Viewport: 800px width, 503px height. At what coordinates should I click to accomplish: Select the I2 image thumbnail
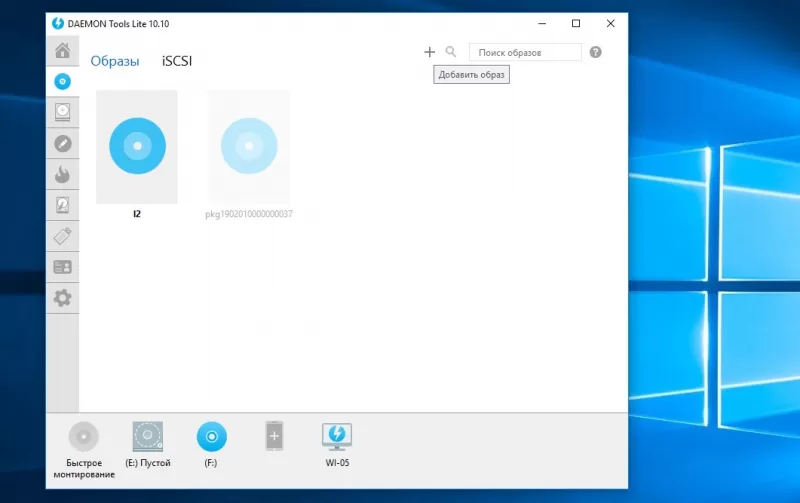point(137,147)
